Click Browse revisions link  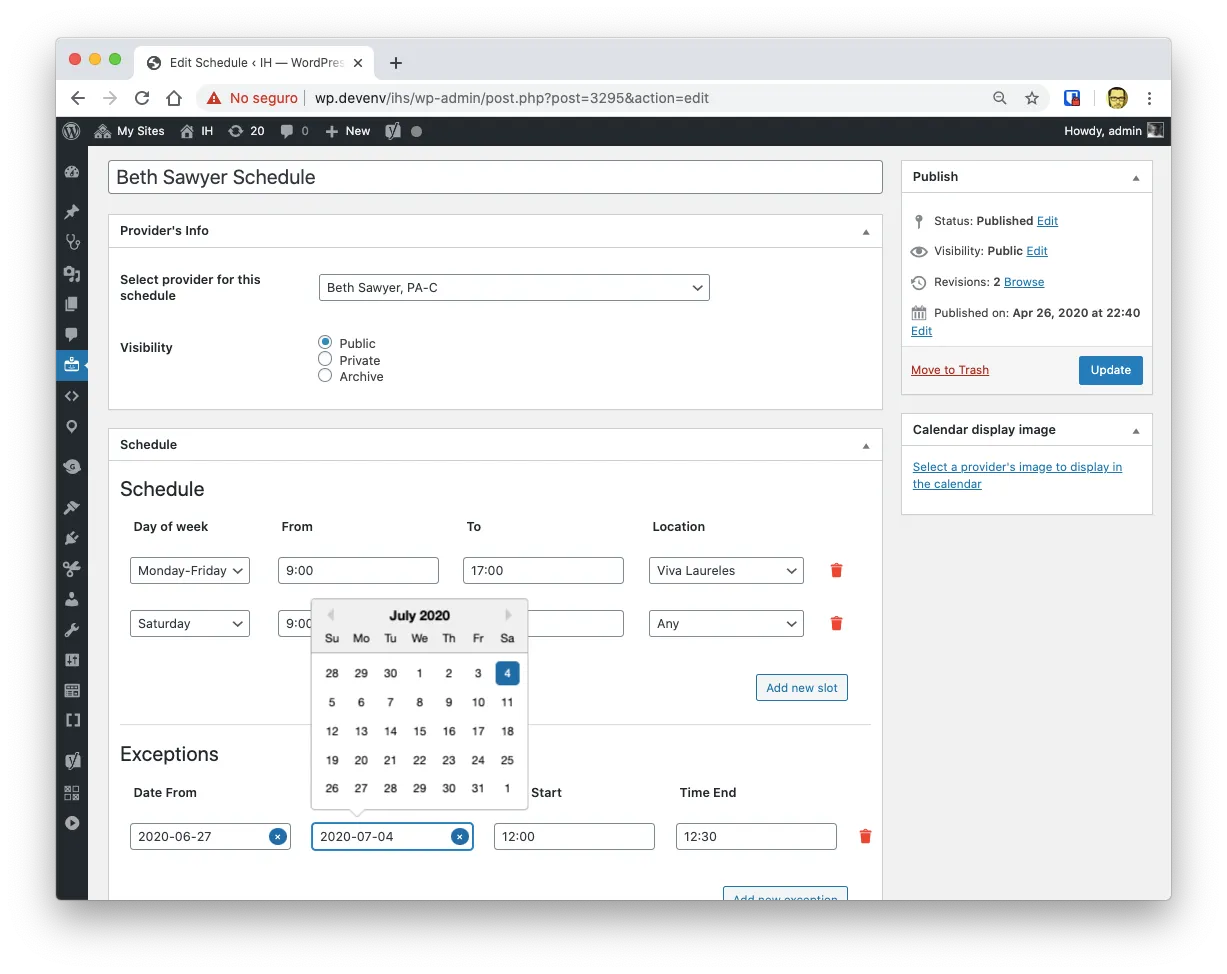coord(1024,282)
